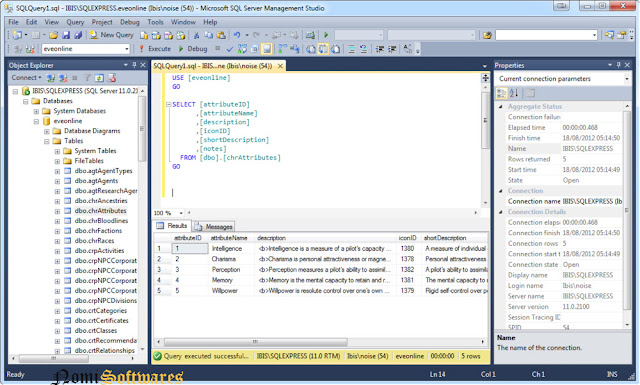Click the Willpower cell in results
Screen dimensions: 640x385
click(x=232, y=291)
